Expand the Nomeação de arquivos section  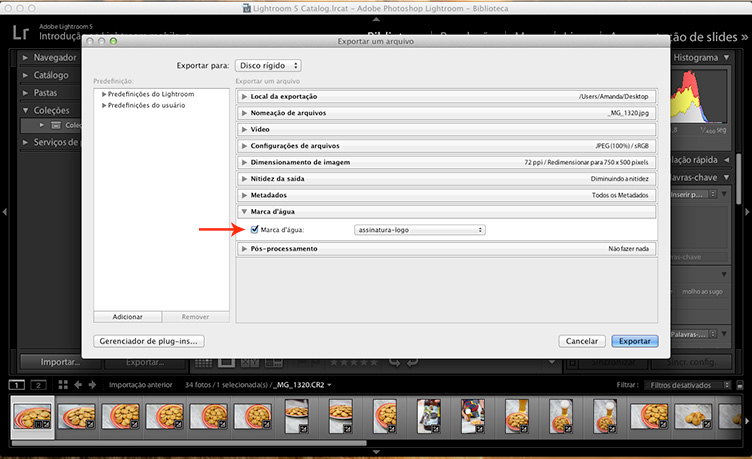(x=245, y=113)
